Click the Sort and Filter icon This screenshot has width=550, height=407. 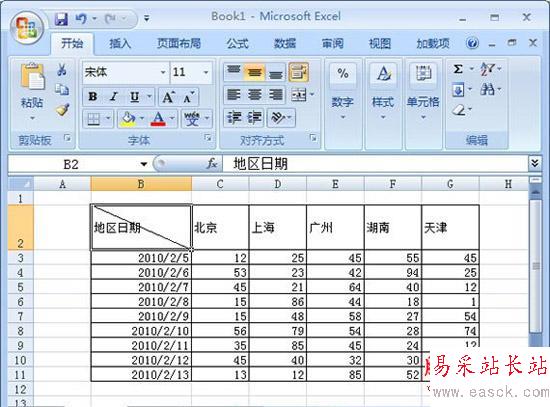coord(488,69)
